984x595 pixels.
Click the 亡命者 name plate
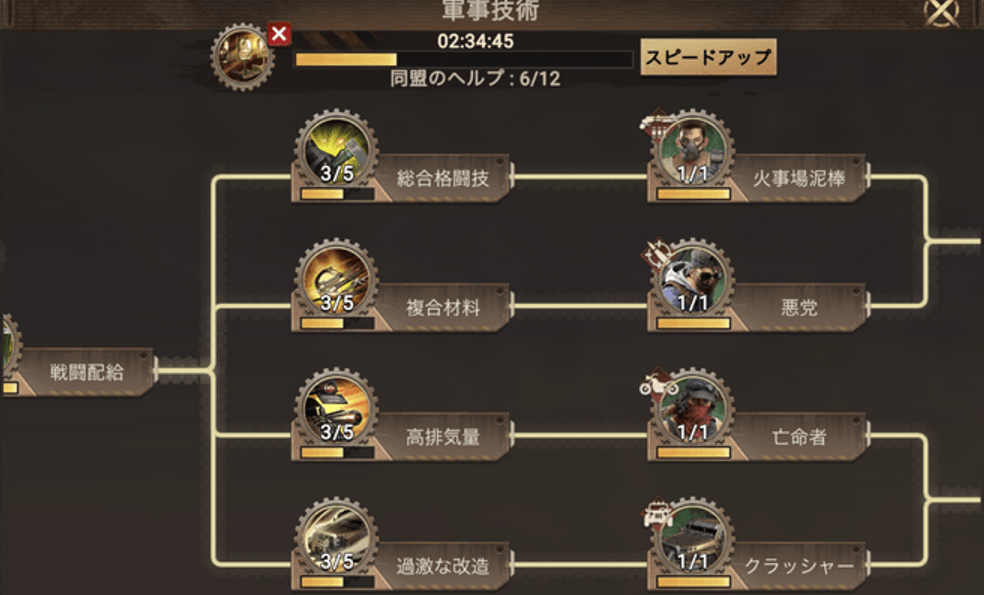tap(799, 437)
